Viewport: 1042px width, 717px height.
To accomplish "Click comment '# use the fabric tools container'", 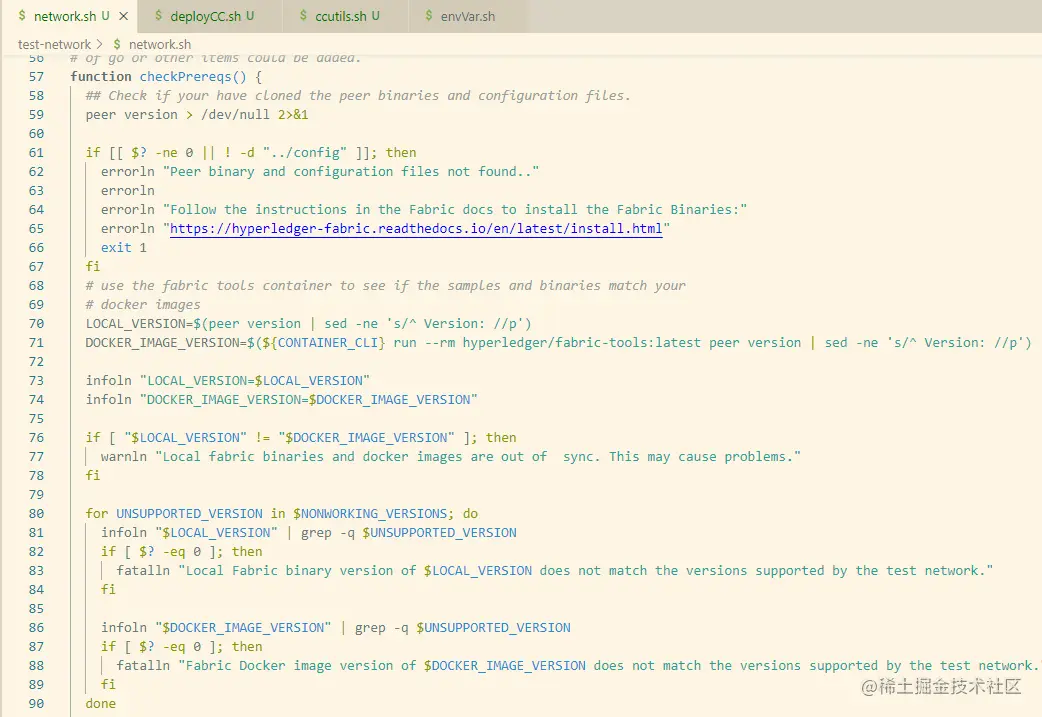I will (385, 286).
